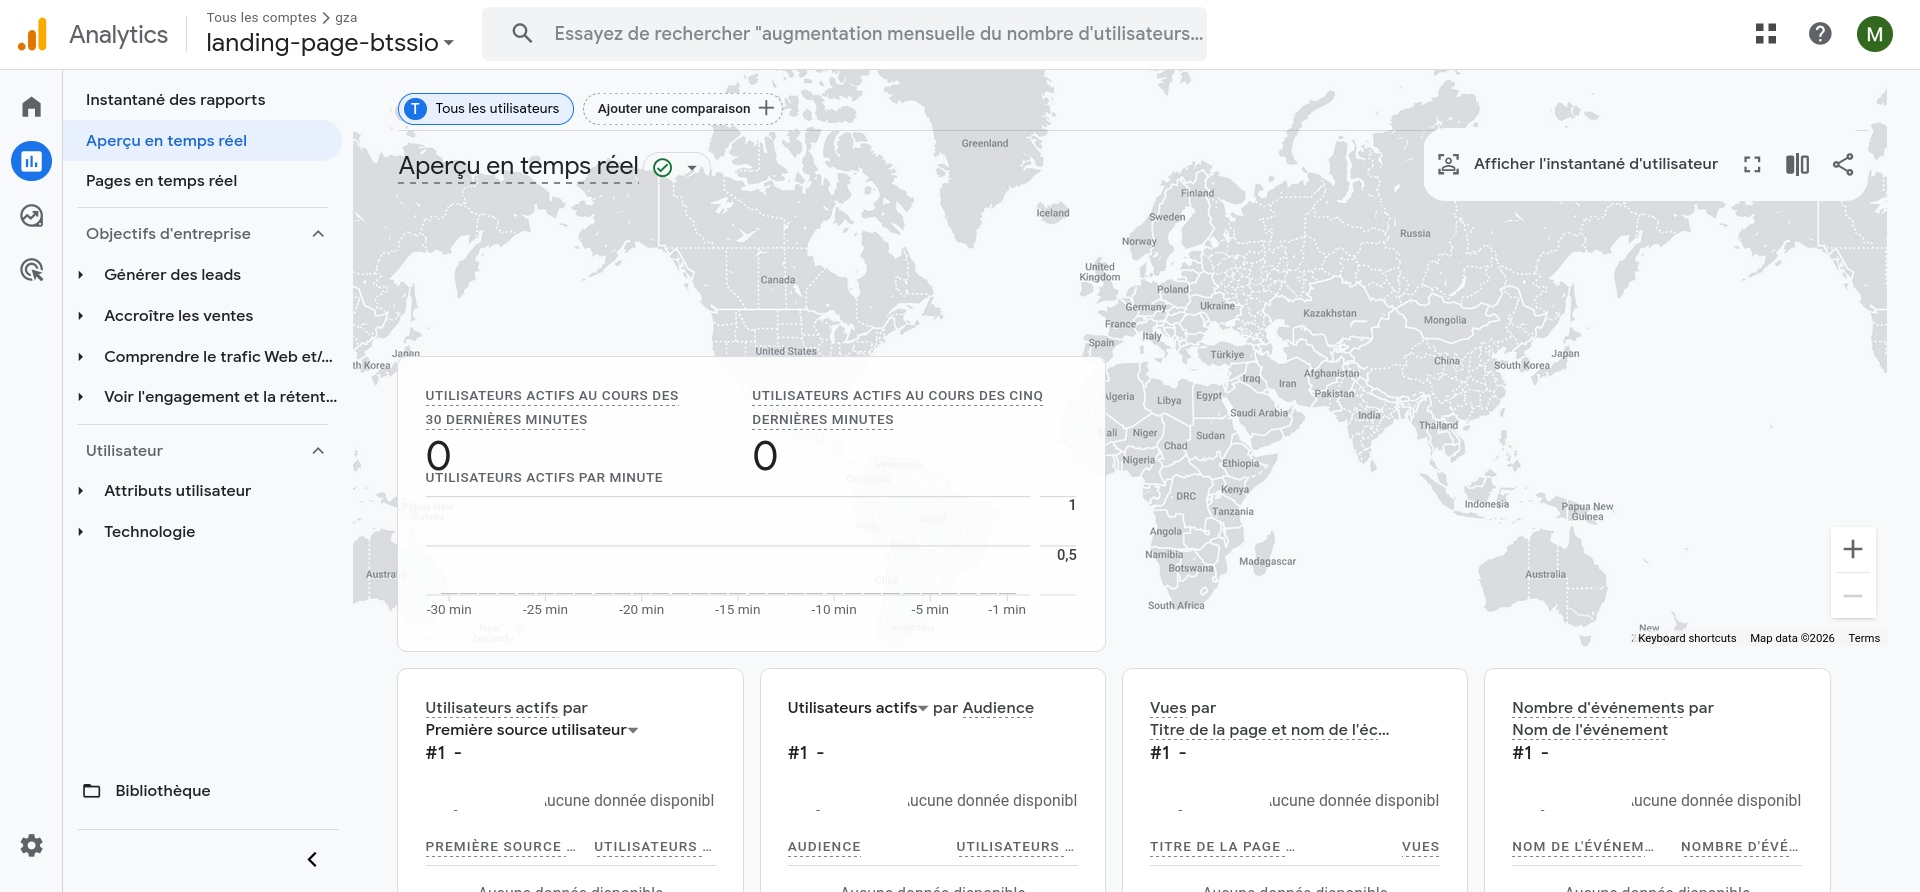Open the Première source utilisateur dropdown
This screenshot has width=1920, height=892.
pos(532,730)
